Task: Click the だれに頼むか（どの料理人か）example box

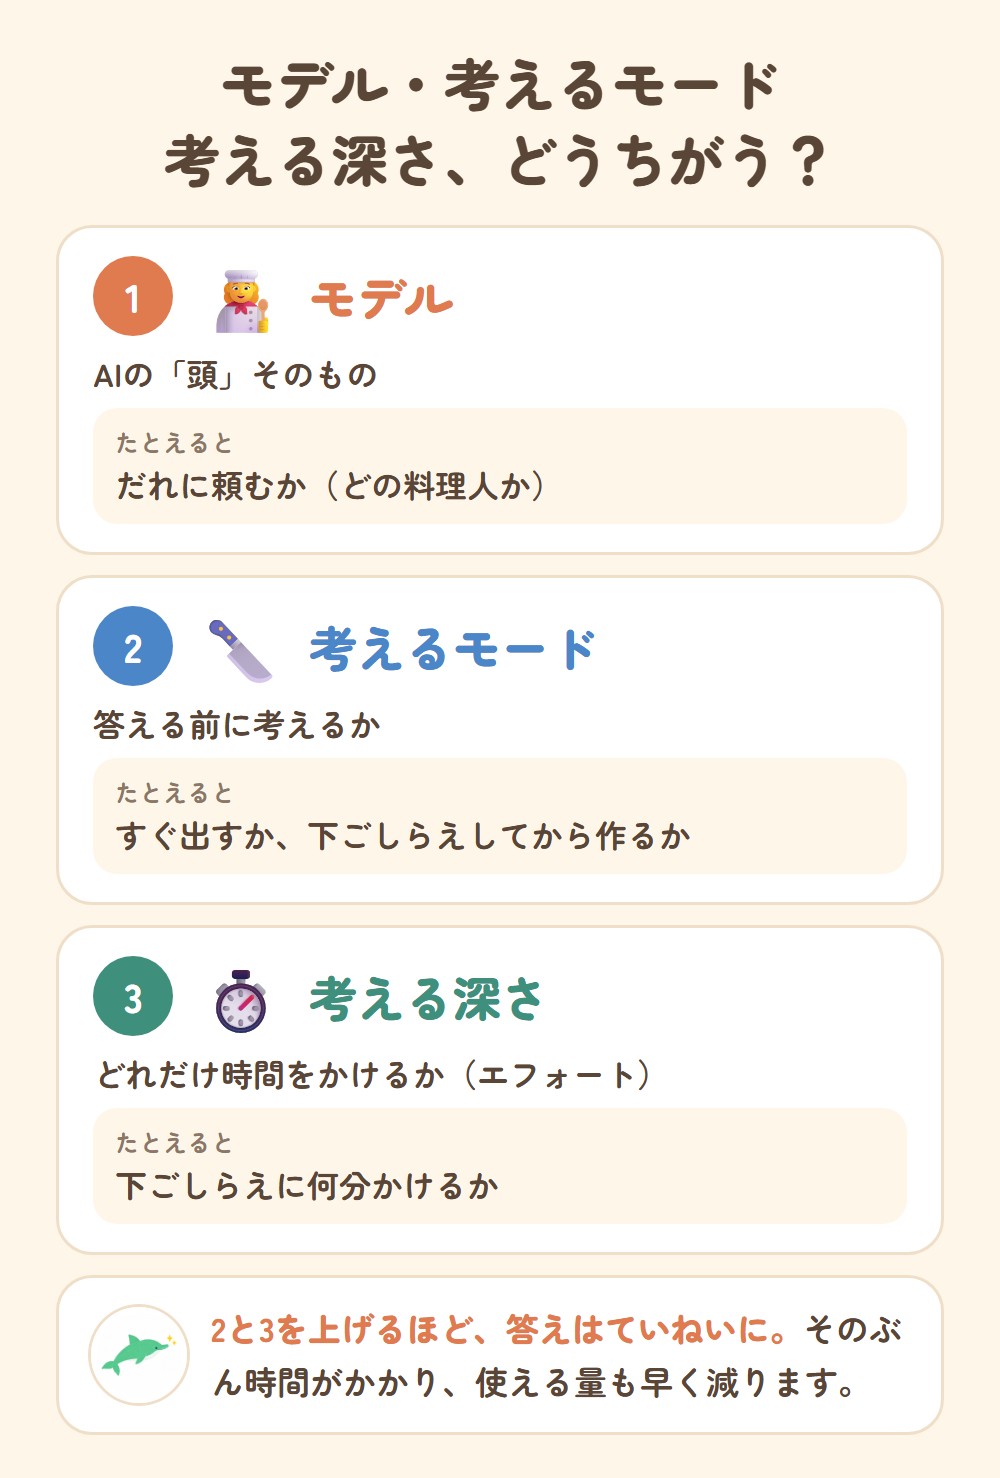Action: (500, 466)
